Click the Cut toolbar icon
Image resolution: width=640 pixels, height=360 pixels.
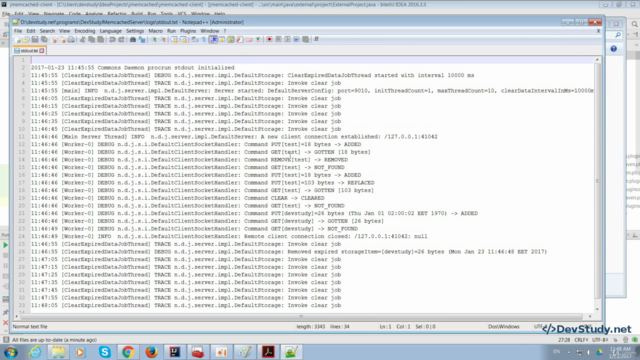[x=82, y=39]
